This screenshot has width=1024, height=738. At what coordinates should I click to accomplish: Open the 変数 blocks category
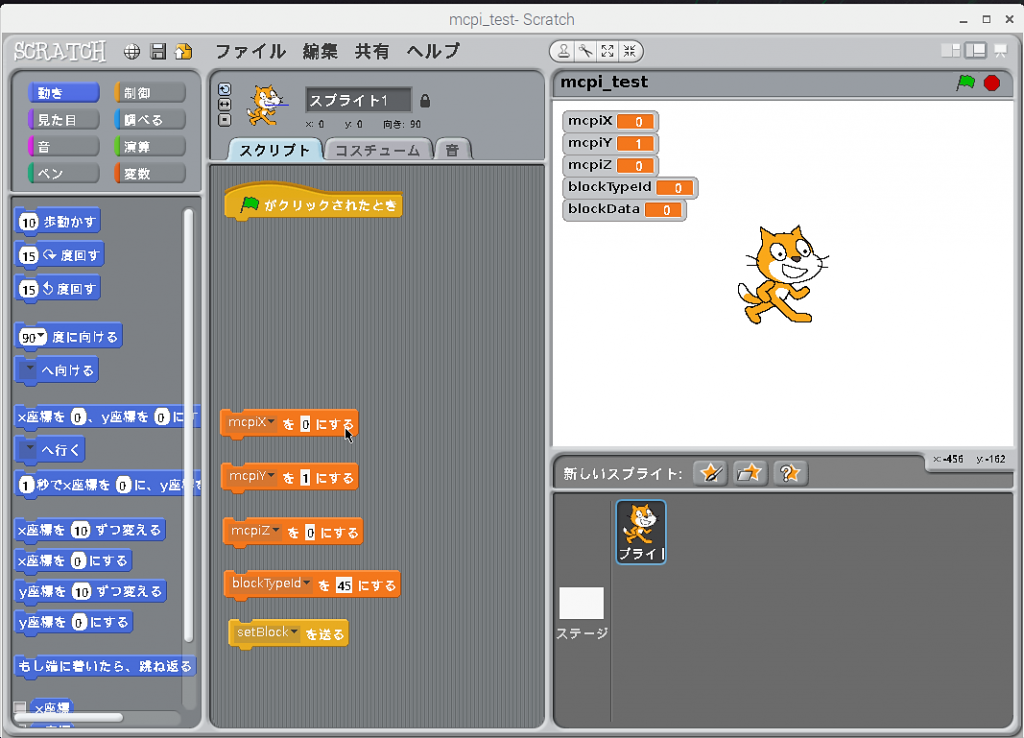[x=150, y=173]
